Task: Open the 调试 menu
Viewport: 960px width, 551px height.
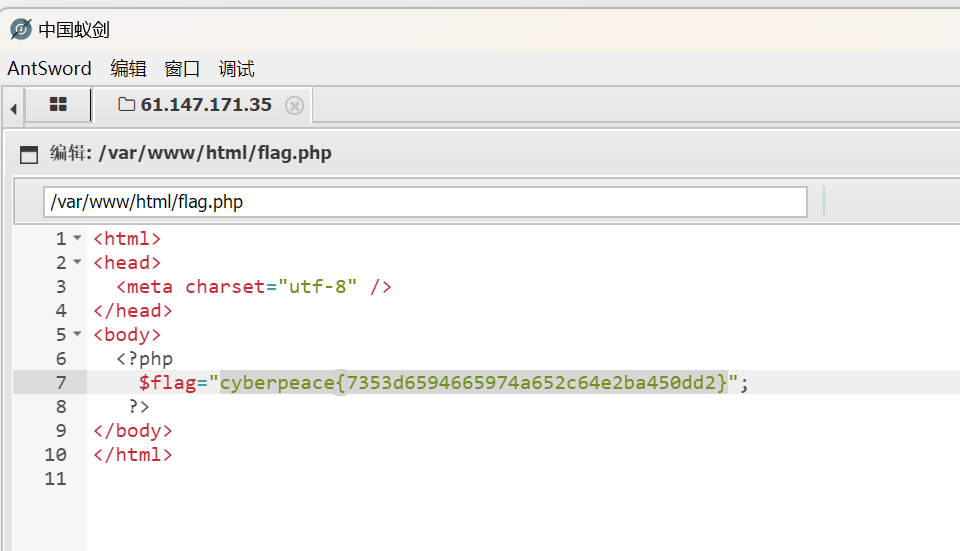Action: click(x=236, y=69)
